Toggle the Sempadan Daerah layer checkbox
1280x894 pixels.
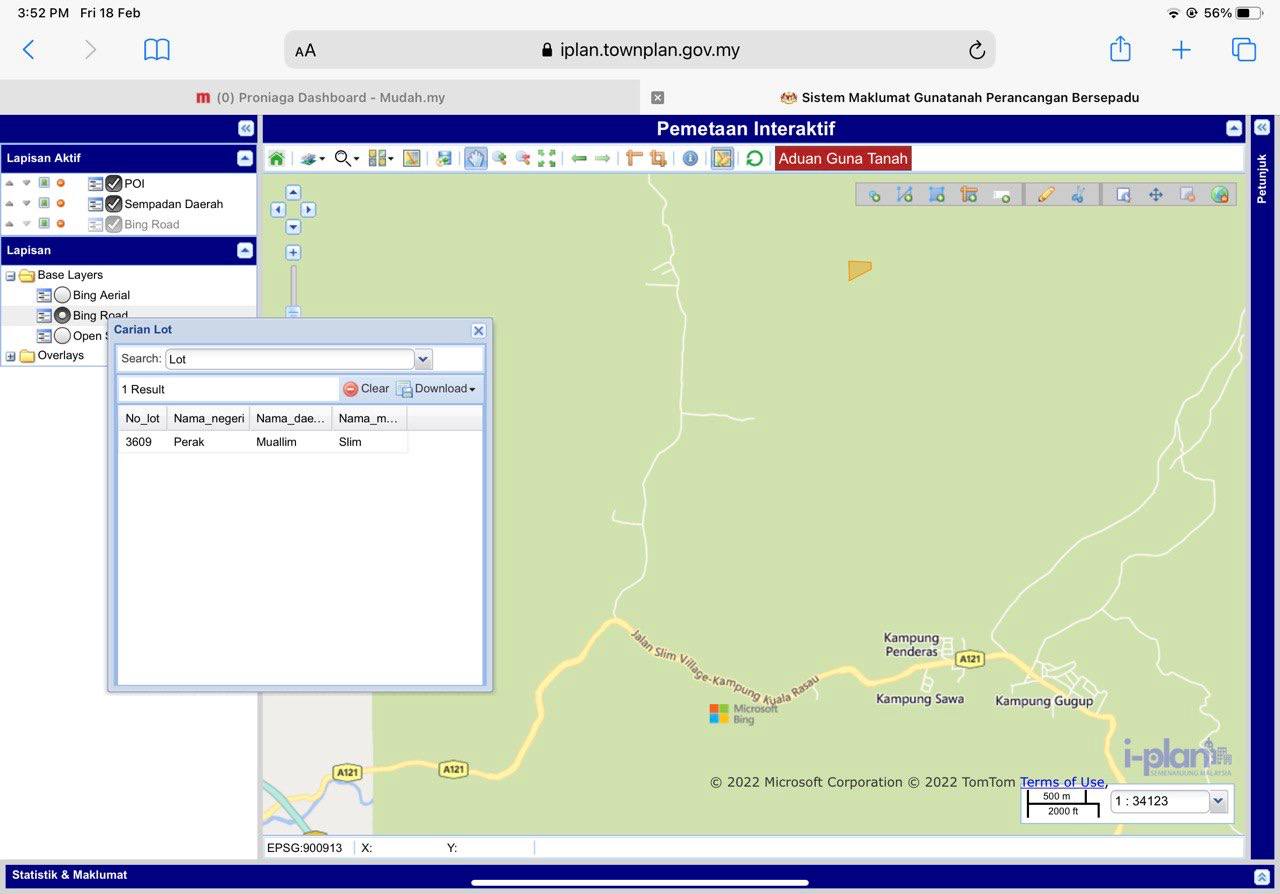[x=114, y=204]
